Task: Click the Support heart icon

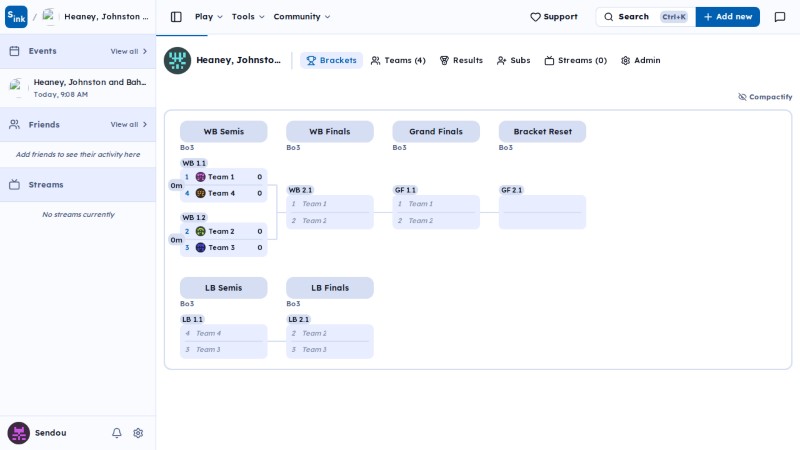Action: pos(535,17)
